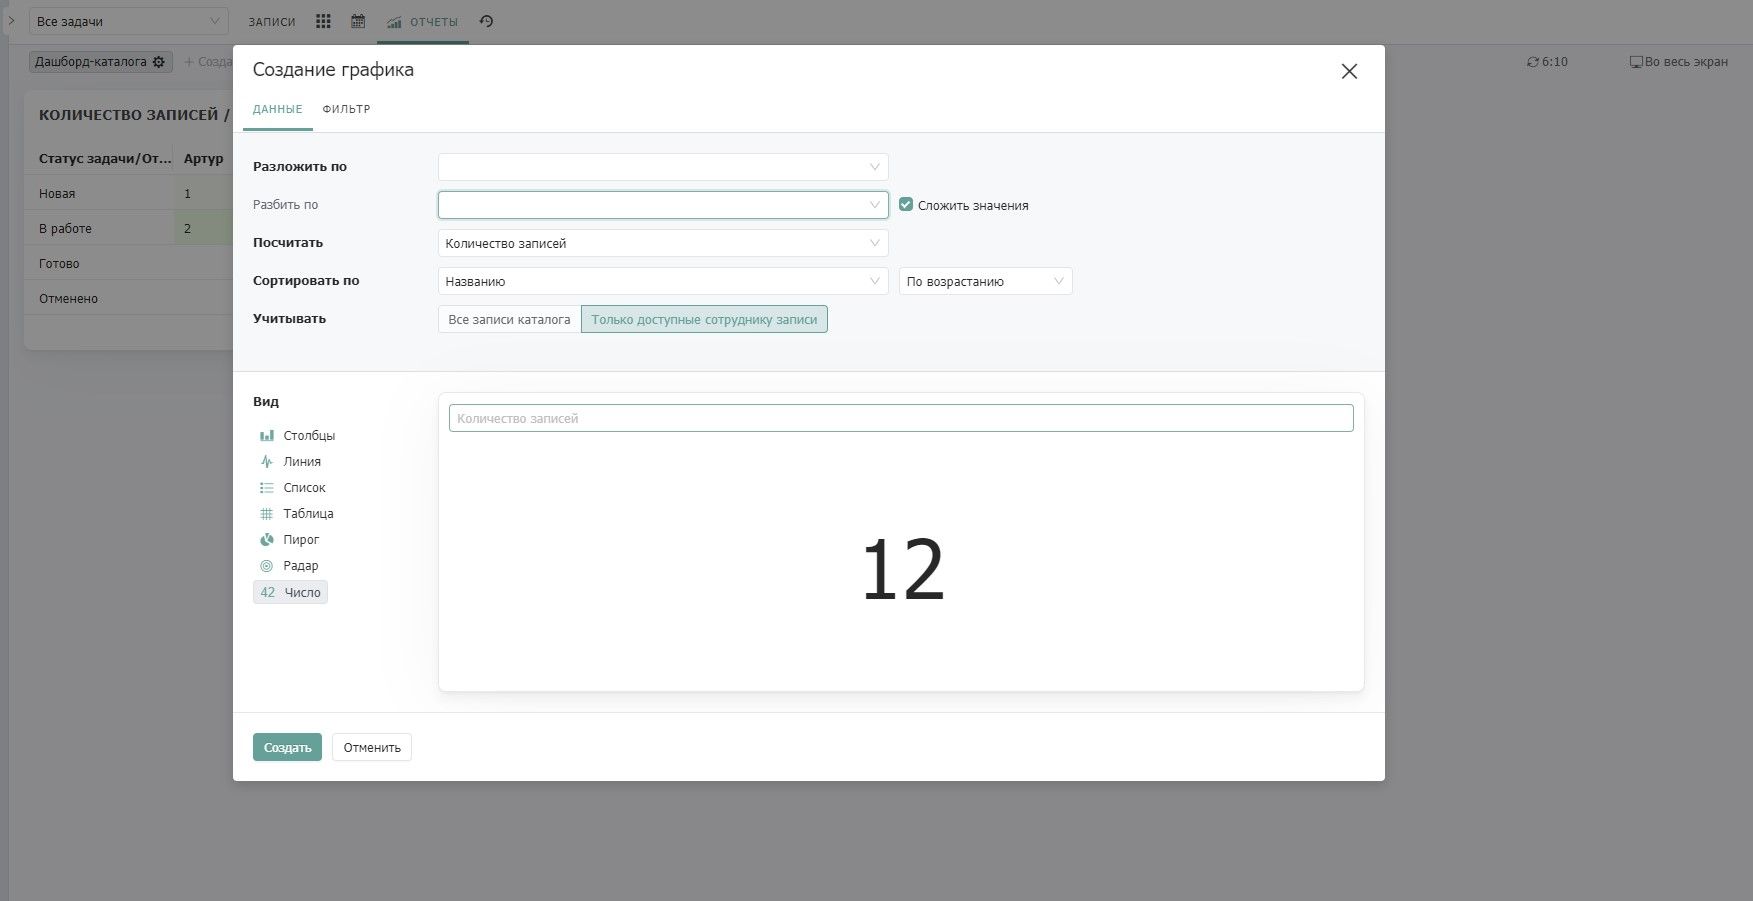Image resolution: width=1753 pixels, height=901 pixels.
Task: Select the Список chart type
Action: [x=292, y=488]
